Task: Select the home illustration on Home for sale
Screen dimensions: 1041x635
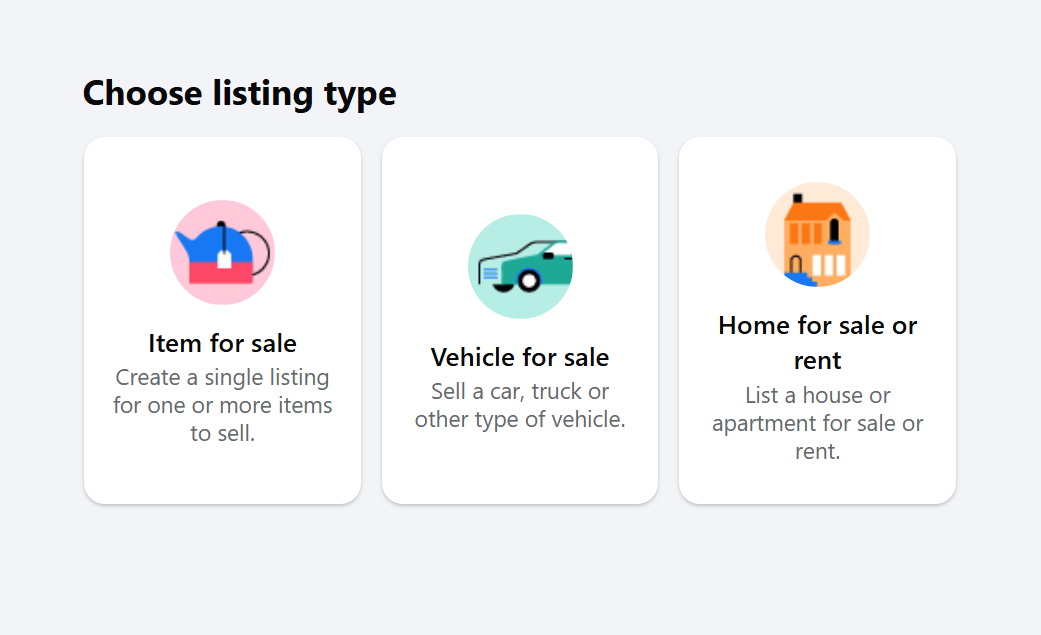Action: pyautogui.click(x=817, y=233)
